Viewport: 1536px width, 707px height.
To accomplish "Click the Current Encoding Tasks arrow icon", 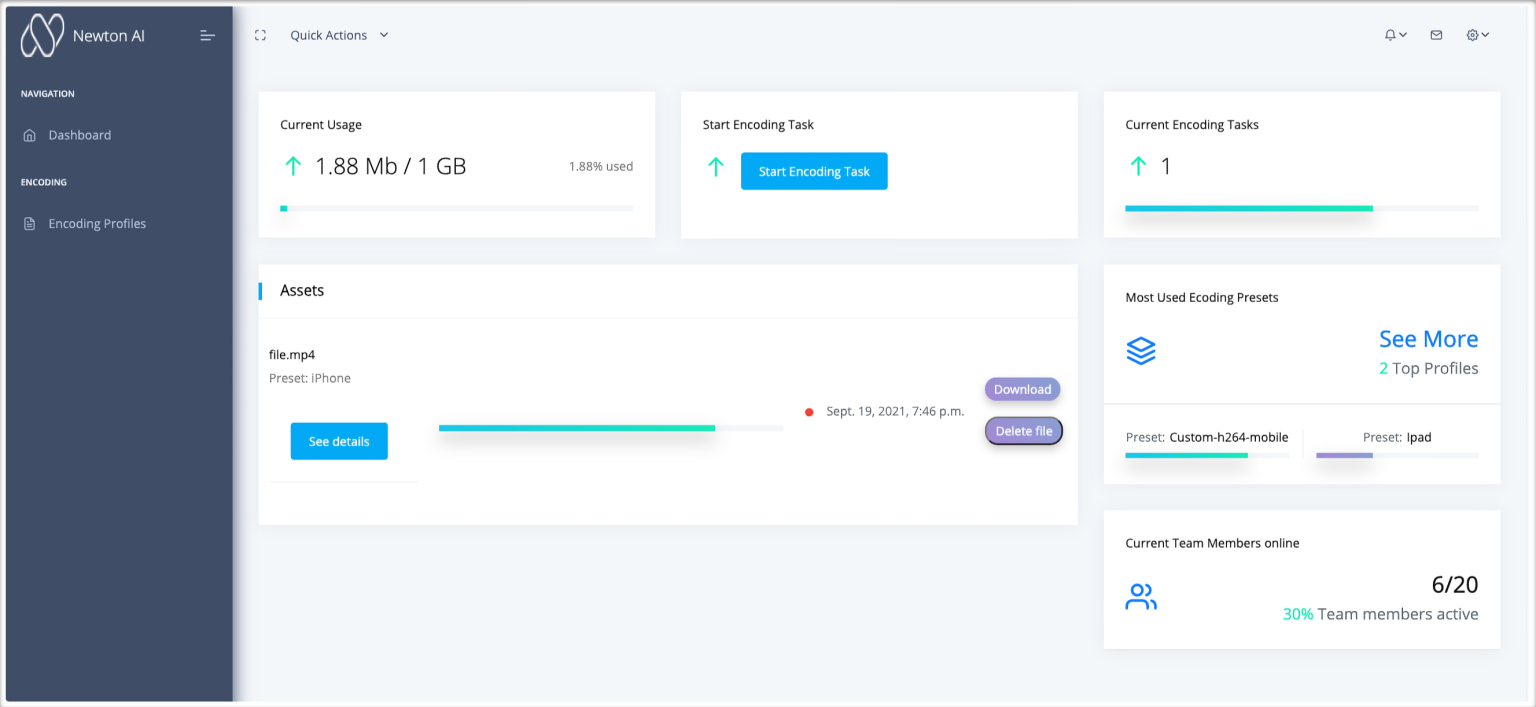I will tap(1138, 167).
